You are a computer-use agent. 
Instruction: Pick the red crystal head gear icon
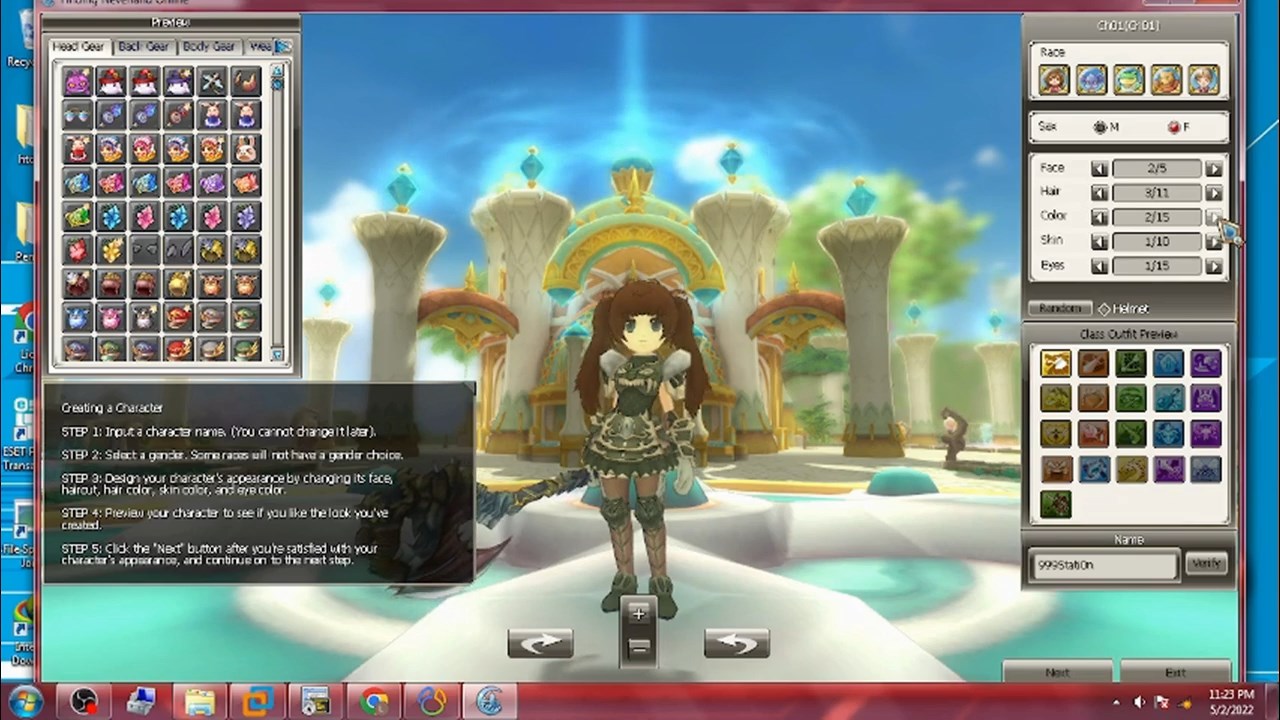[77, 250]
